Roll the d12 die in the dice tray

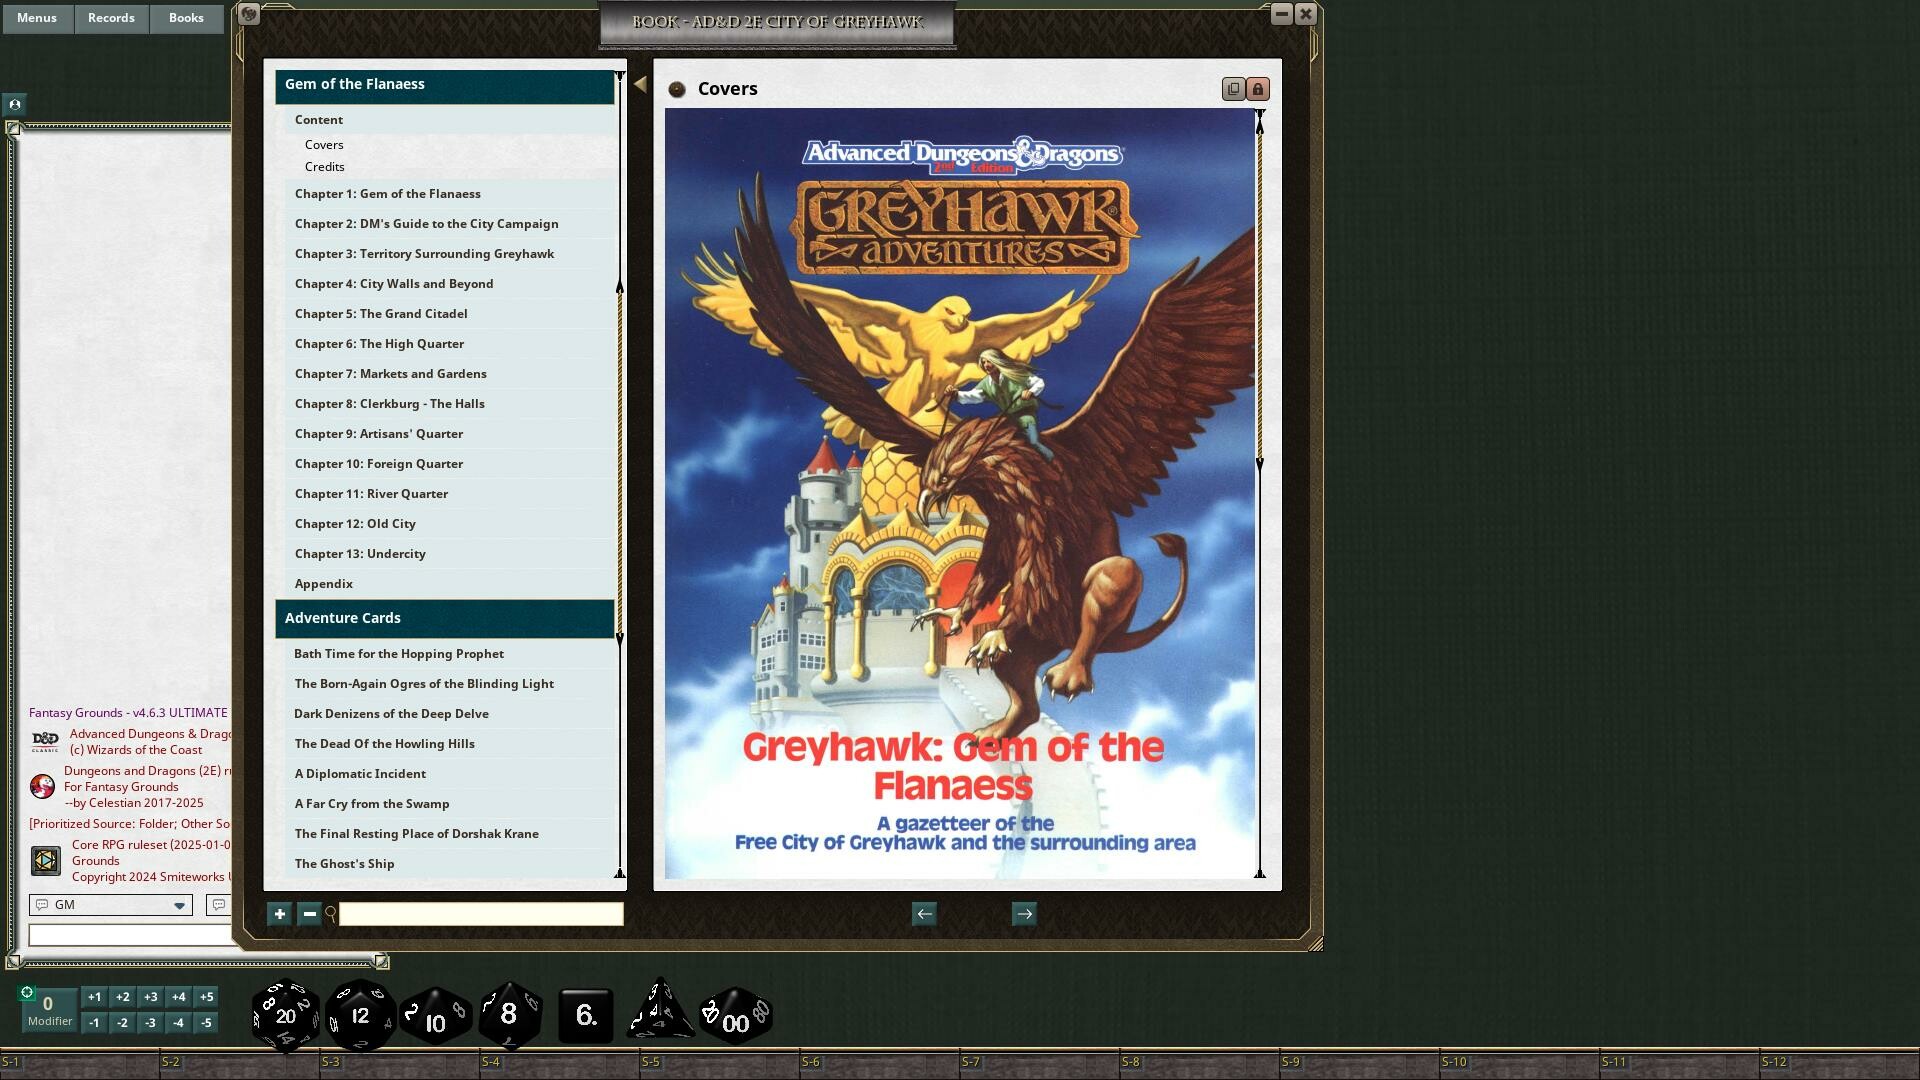coord(361,1016)
